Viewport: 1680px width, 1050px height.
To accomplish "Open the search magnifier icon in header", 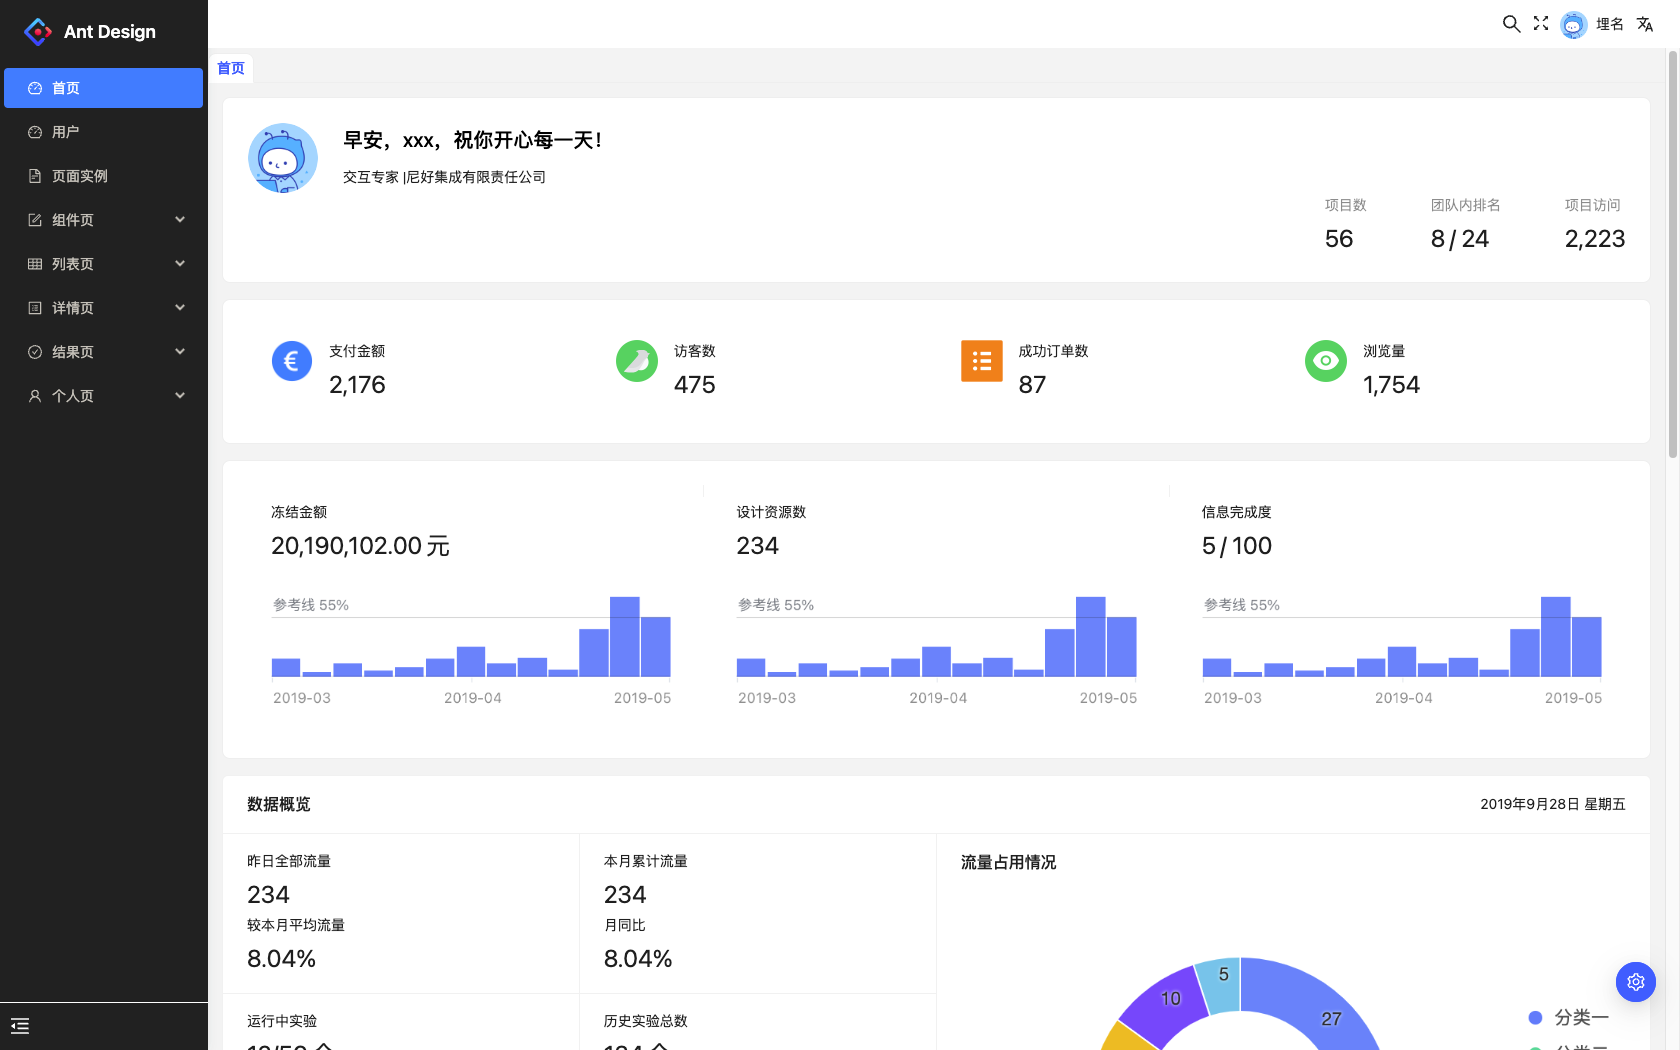I will tap(1511, 24).
